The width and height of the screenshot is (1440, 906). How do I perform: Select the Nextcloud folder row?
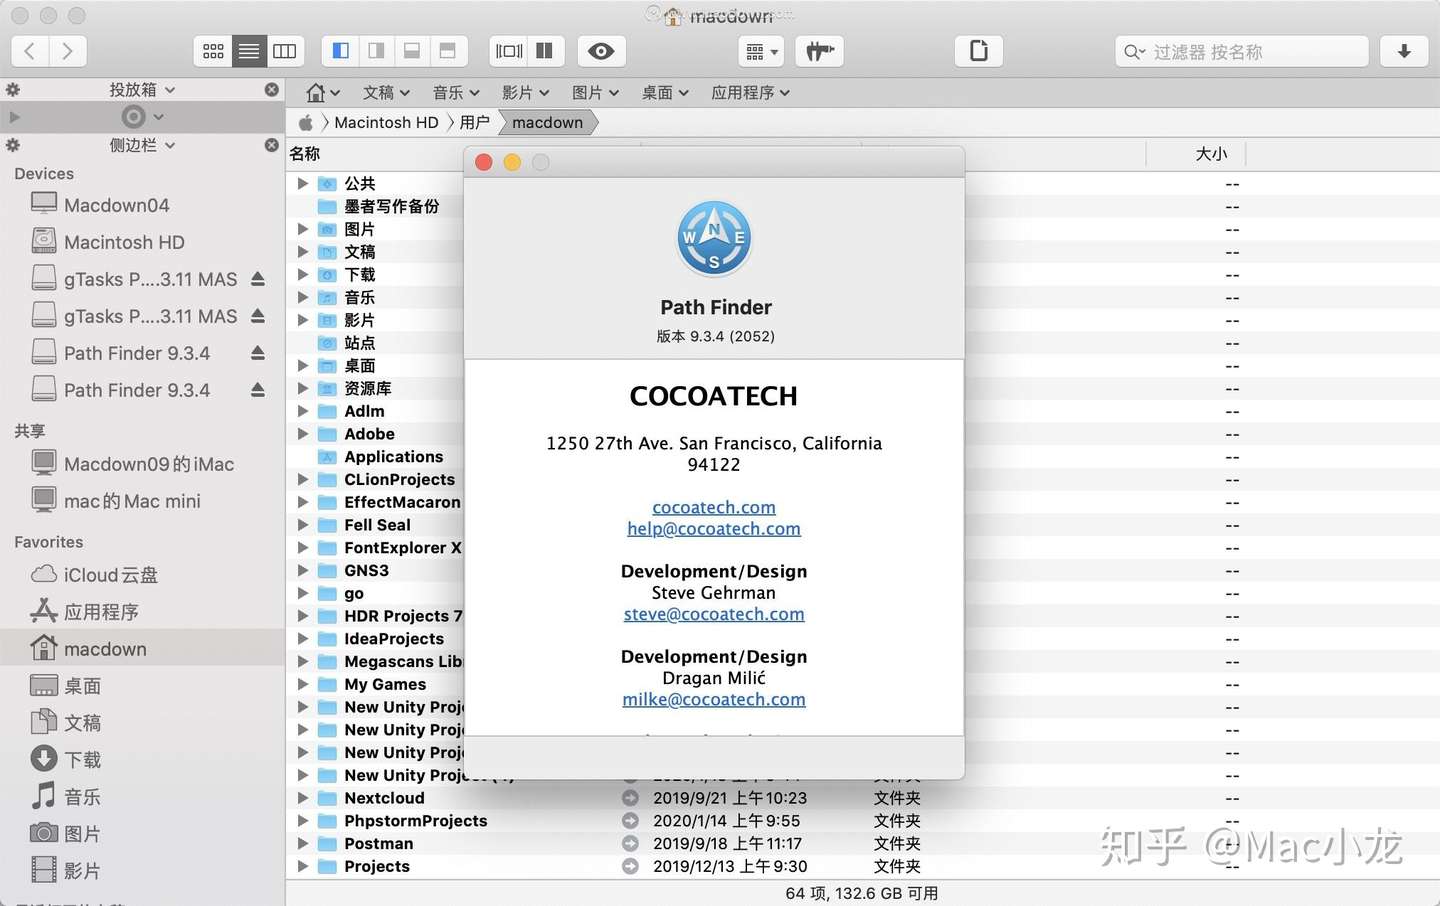click(862, 798)
